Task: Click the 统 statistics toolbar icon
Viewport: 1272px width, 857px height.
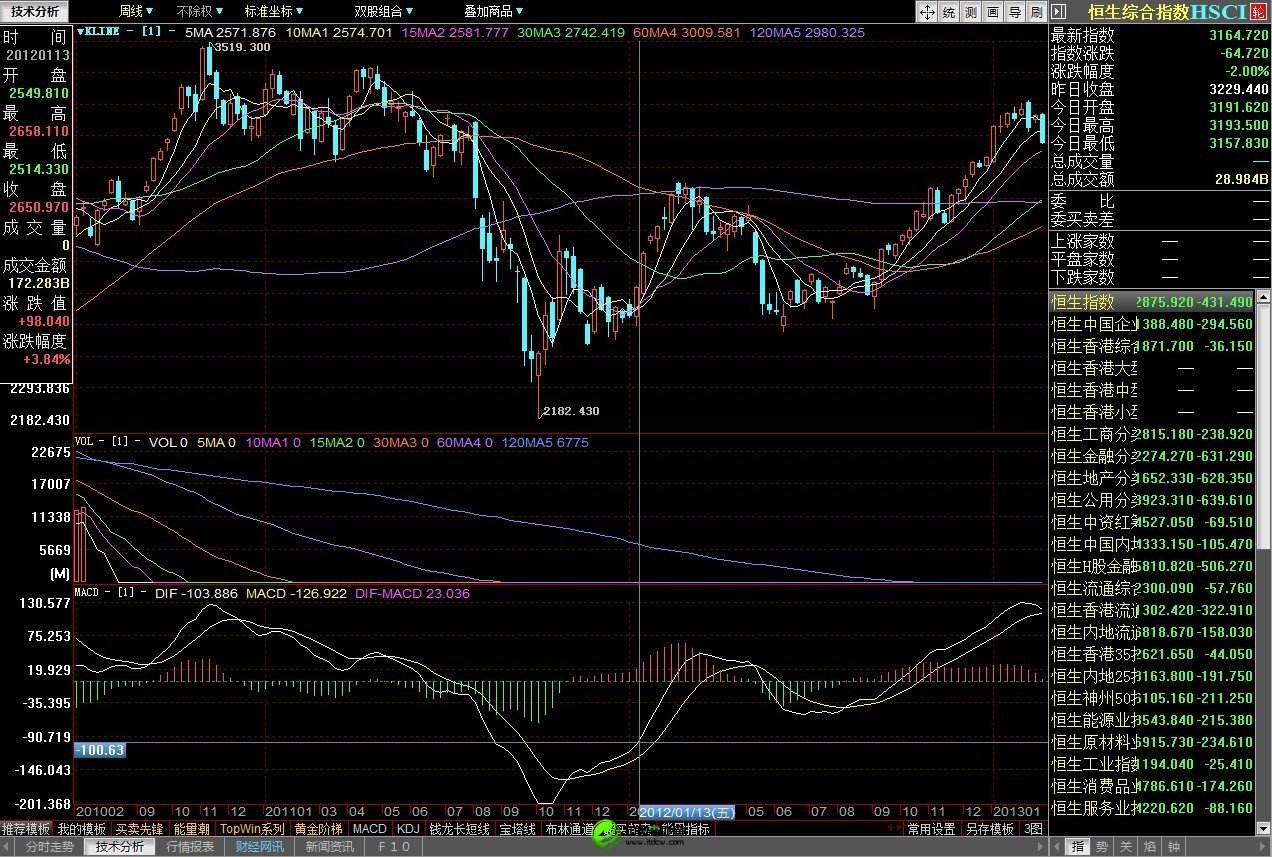Action: click(948, 12)
